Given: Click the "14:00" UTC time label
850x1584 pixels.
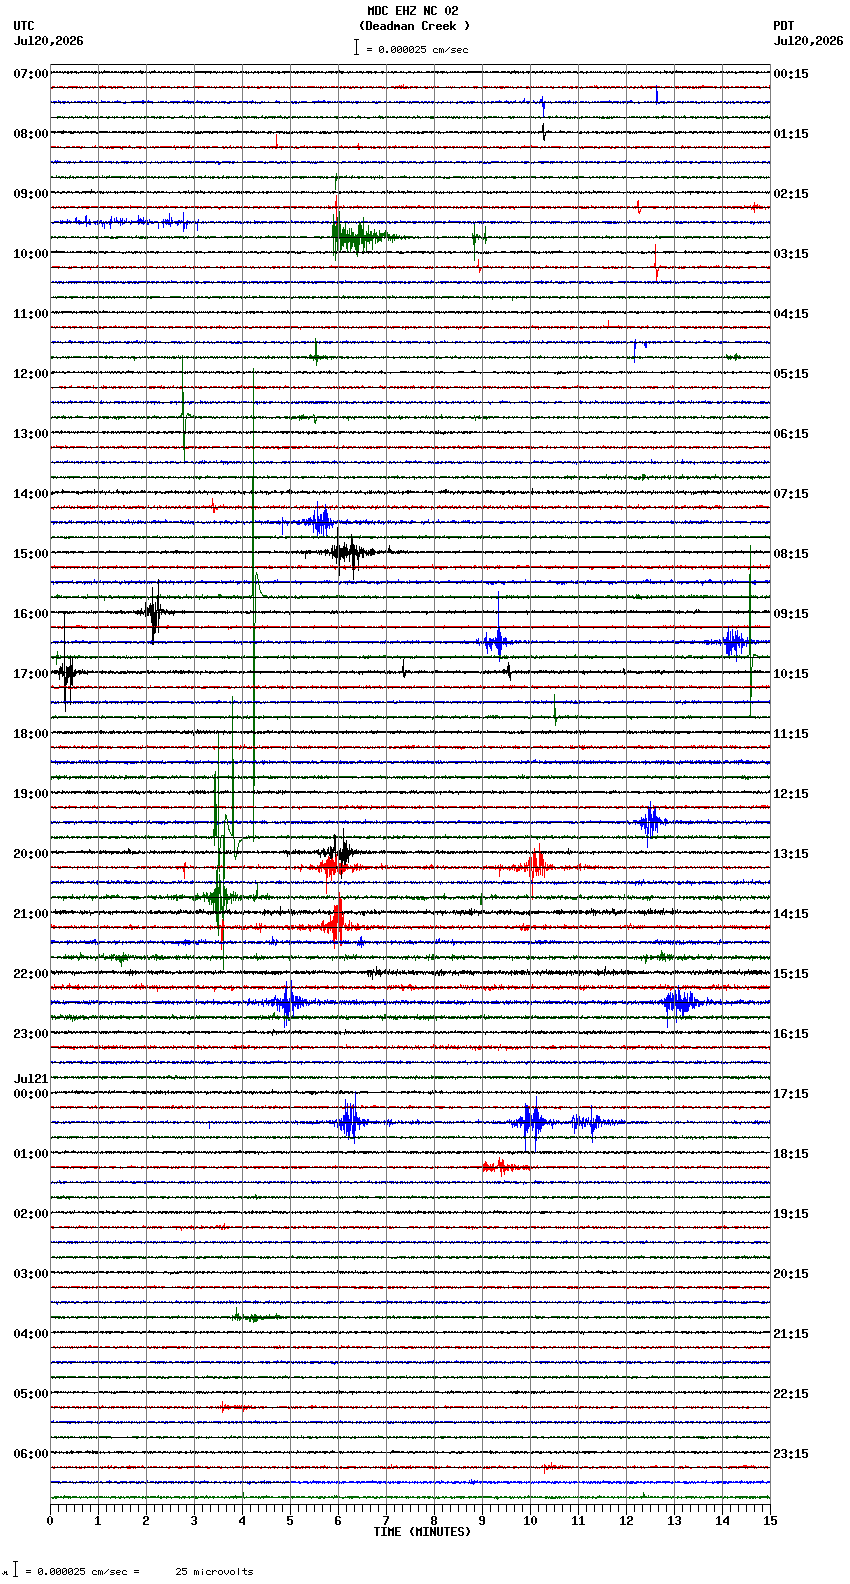Looking at the screenshot, I should pyautogui.click(x=31, y=494).
